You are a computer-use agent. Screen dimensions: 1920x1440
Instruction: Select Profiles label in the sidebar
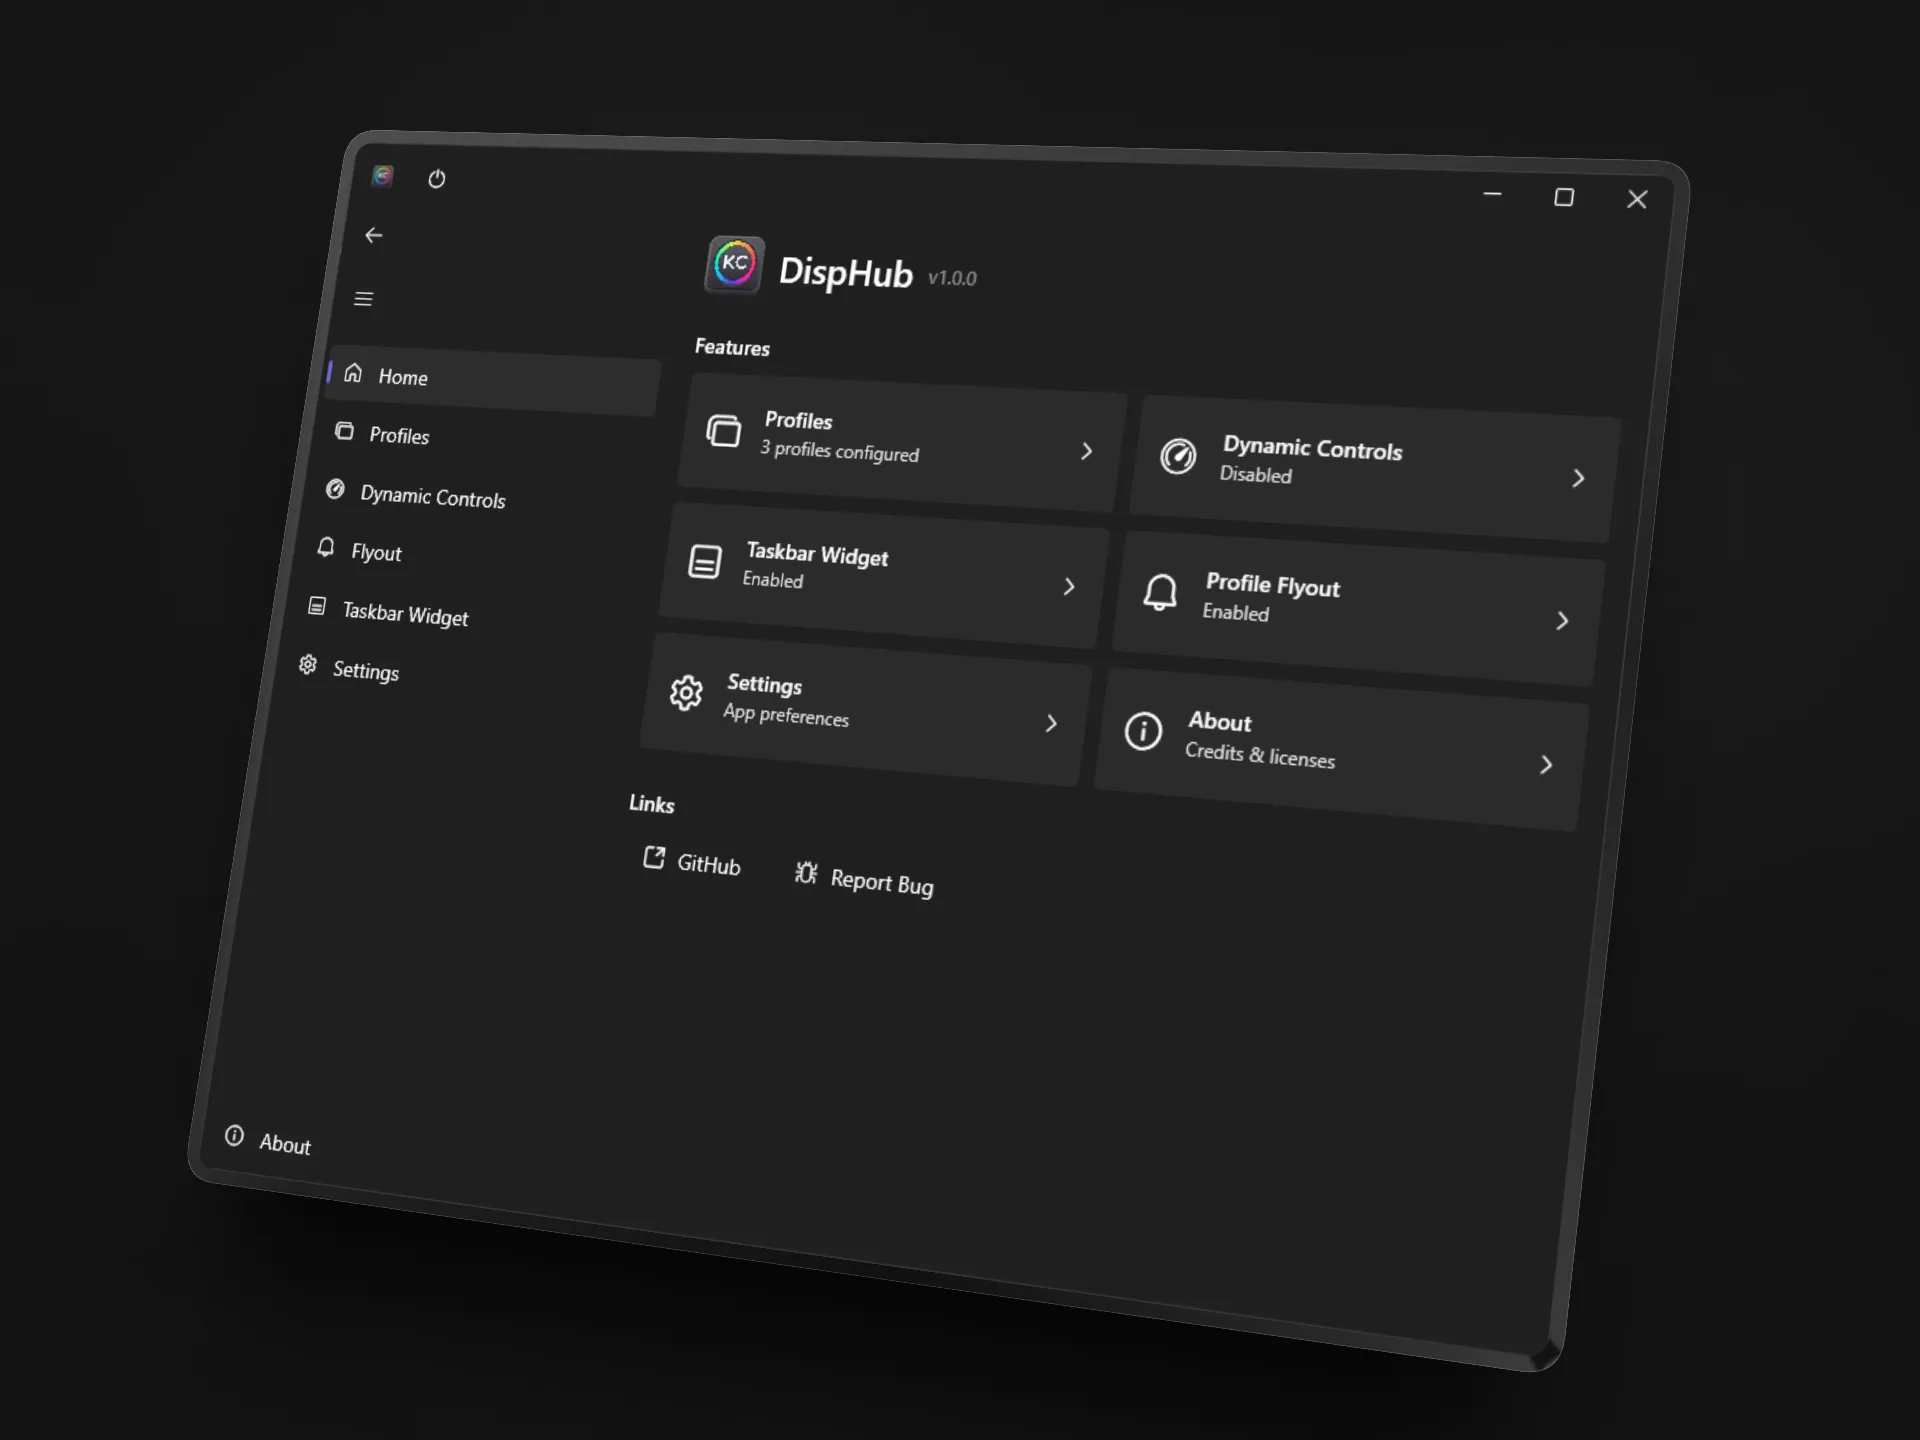coord(399,435)
